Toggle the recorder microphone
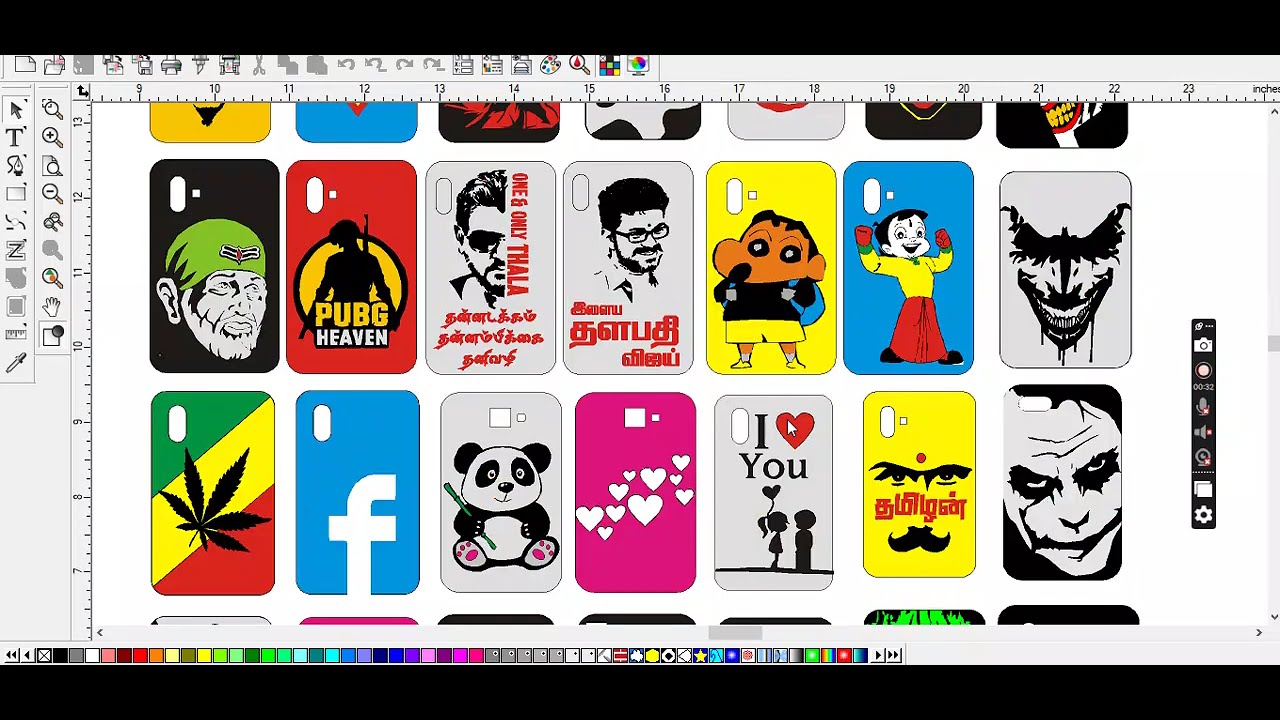The height and width of the screenshot is (720, 1280). (x=1203, y=407)
